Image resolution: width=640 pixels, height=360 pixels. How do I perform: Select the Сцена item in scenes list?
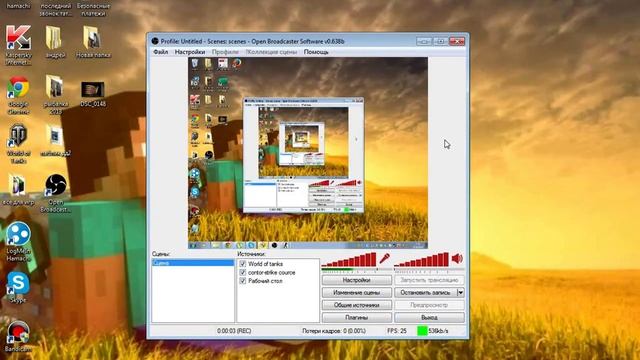coord(193,263)
